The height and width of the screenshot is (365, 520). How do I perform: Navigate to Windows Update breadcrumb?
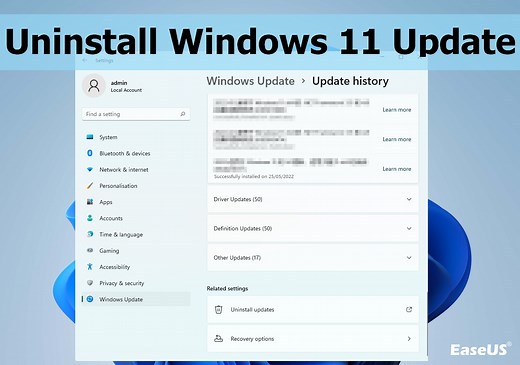tap(250, 81)
